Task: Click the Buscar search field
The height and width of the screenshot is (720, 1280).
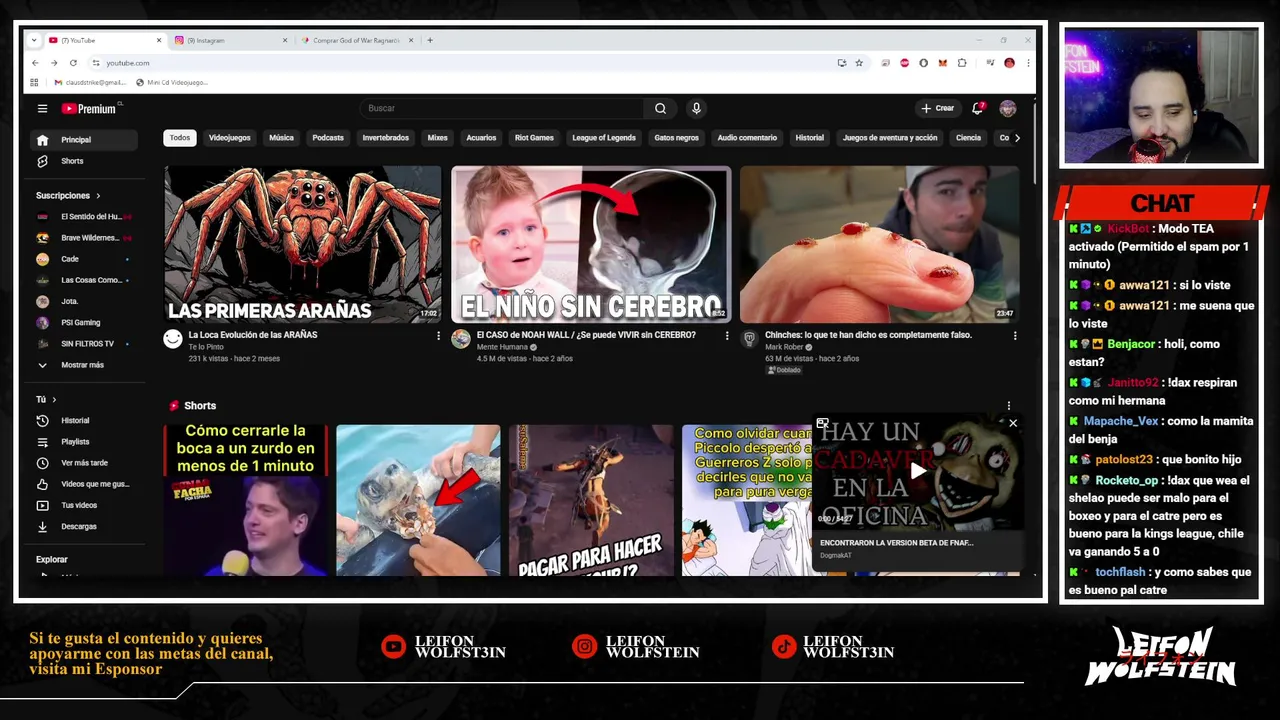Action: 503,108
